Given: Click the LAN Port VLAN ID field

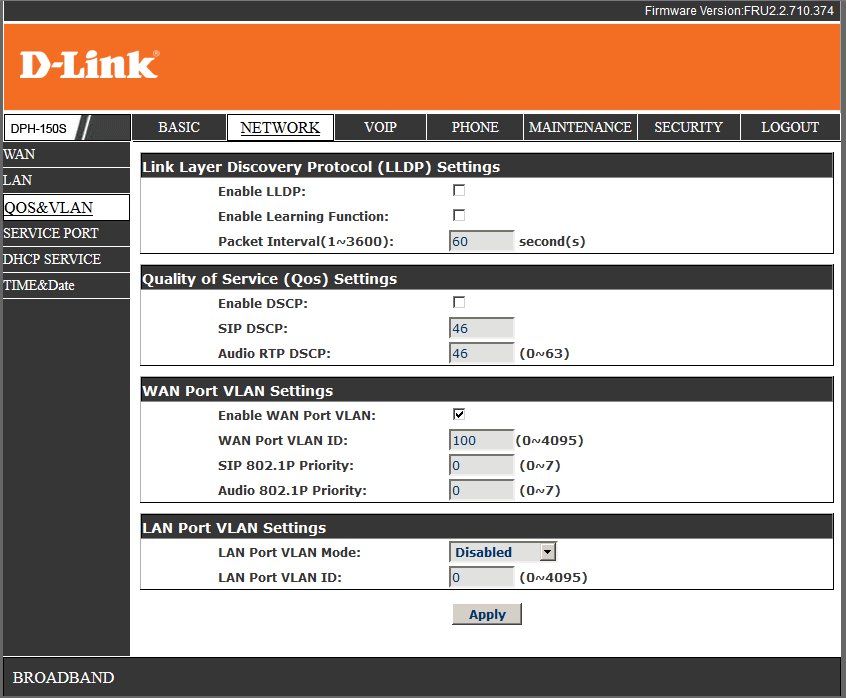Looking at the screenshot, I should tap(481, 577).
